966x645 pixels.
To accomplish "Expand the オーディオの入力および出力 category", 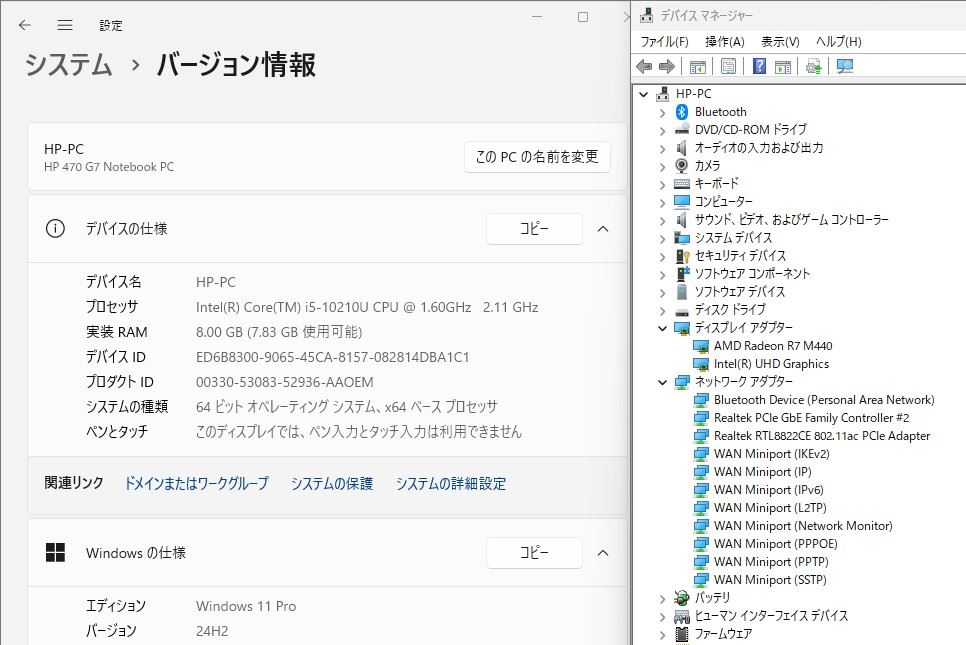I will (x=662, y=149).
